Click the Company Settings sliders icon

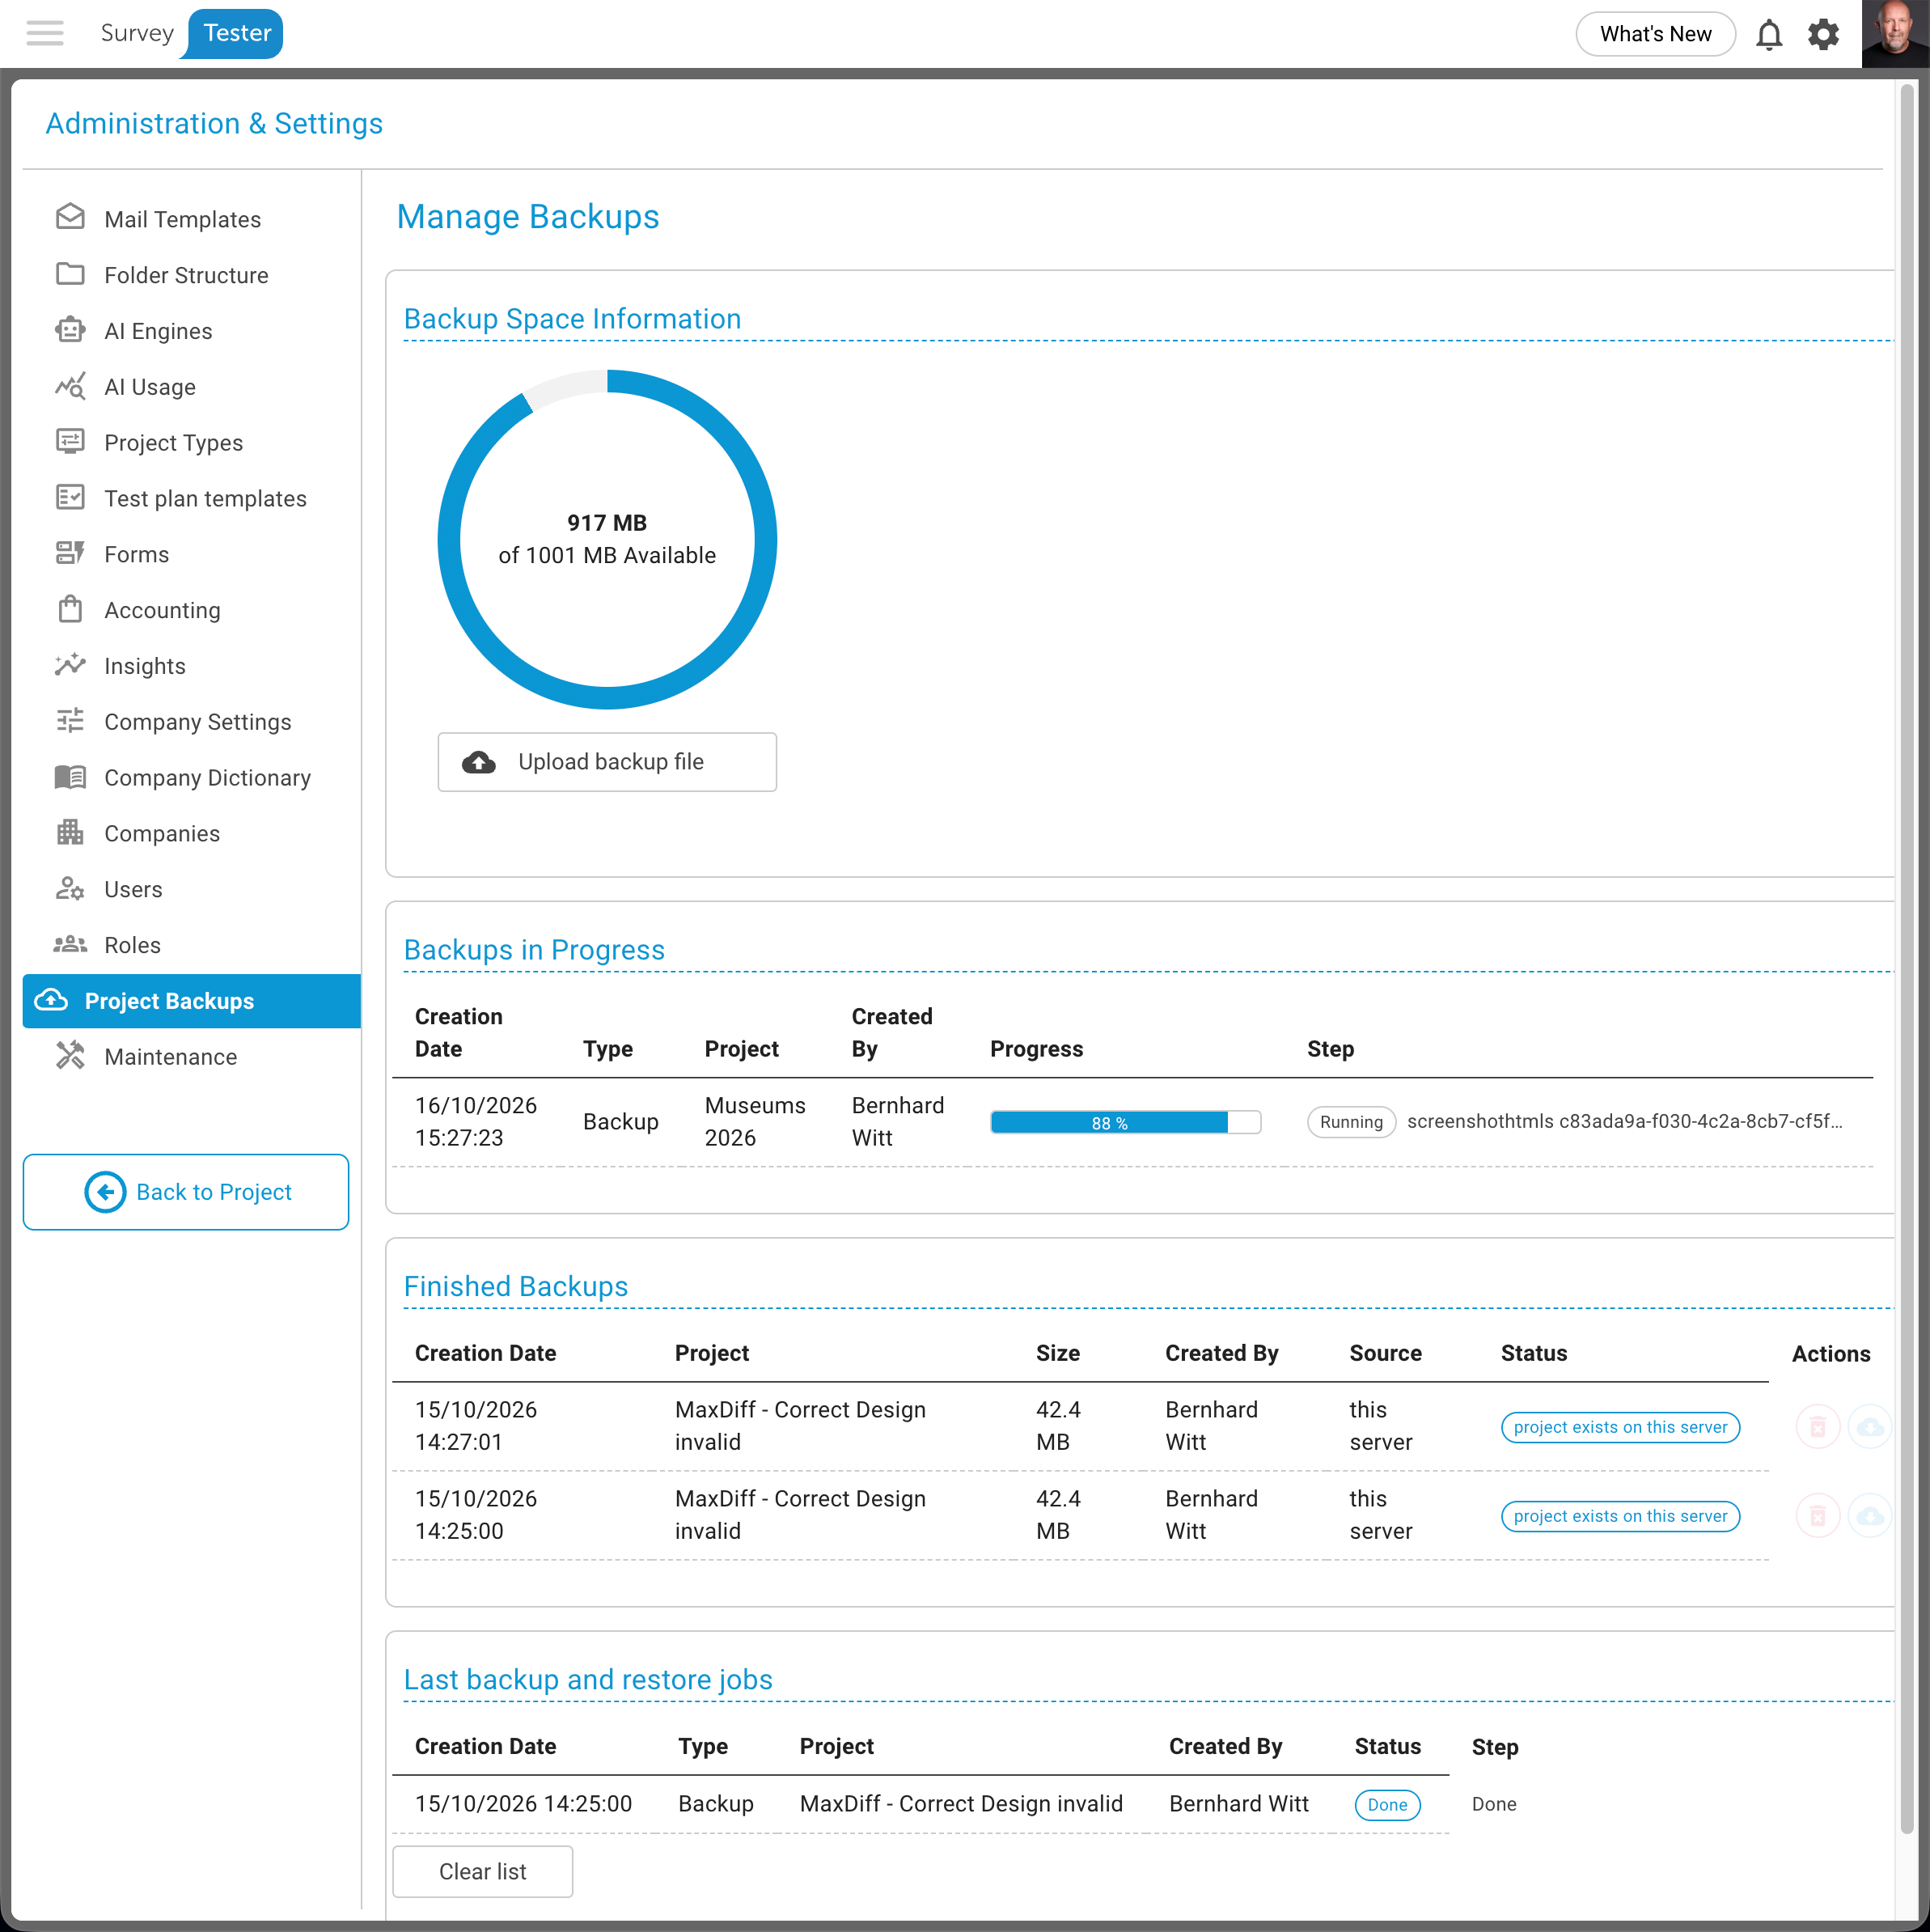(70, 720)
